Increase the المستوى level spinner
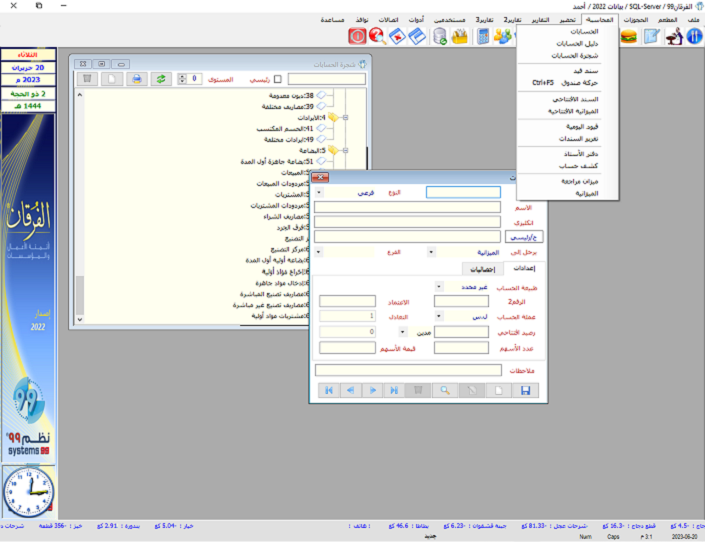Viewport: 705px width, 542px height. click(x=182, y=75)
